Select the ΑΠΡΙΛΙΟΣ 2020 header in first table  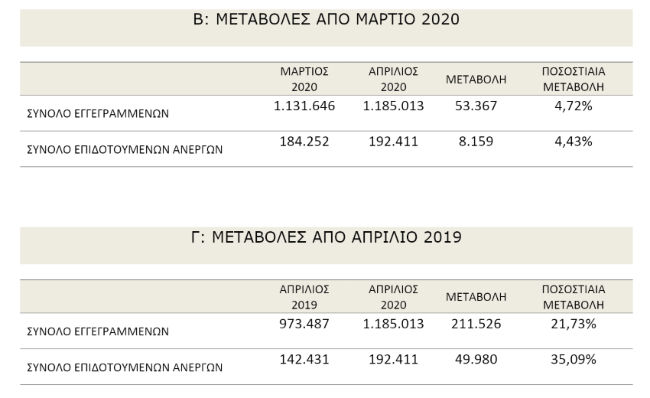[x=393, y=79]
